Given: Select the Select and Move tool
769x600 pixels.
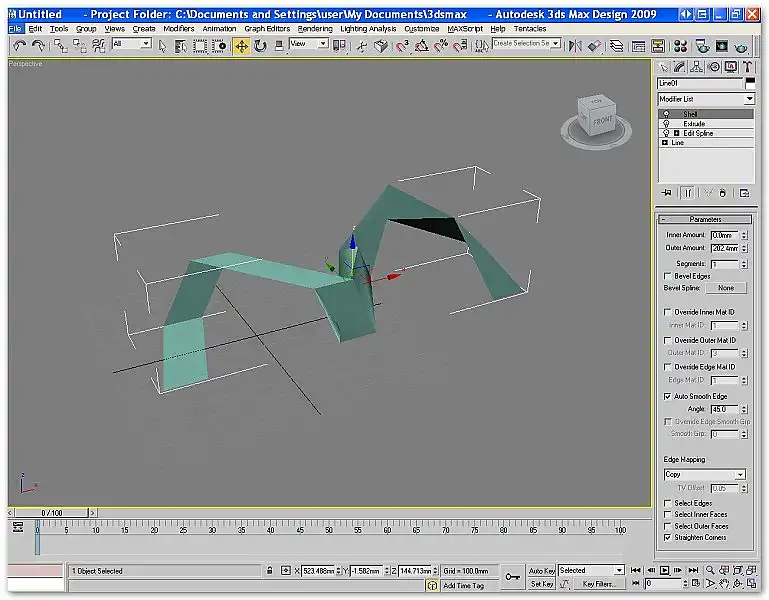Looking at the screenshot, I should tap(242, 46).
